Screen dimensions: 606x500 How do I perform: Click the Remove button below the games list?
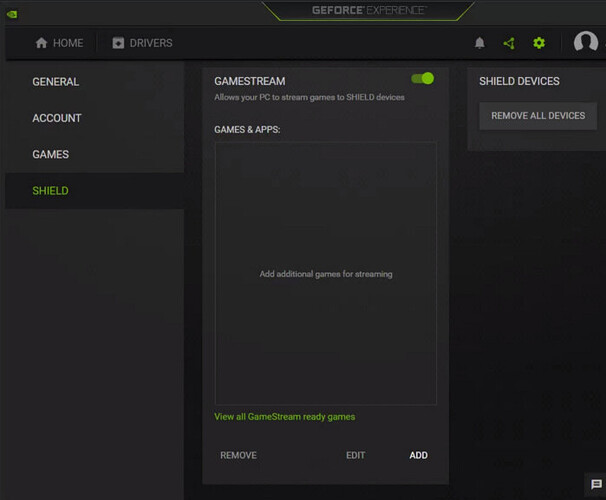click(x=238, y=455)
